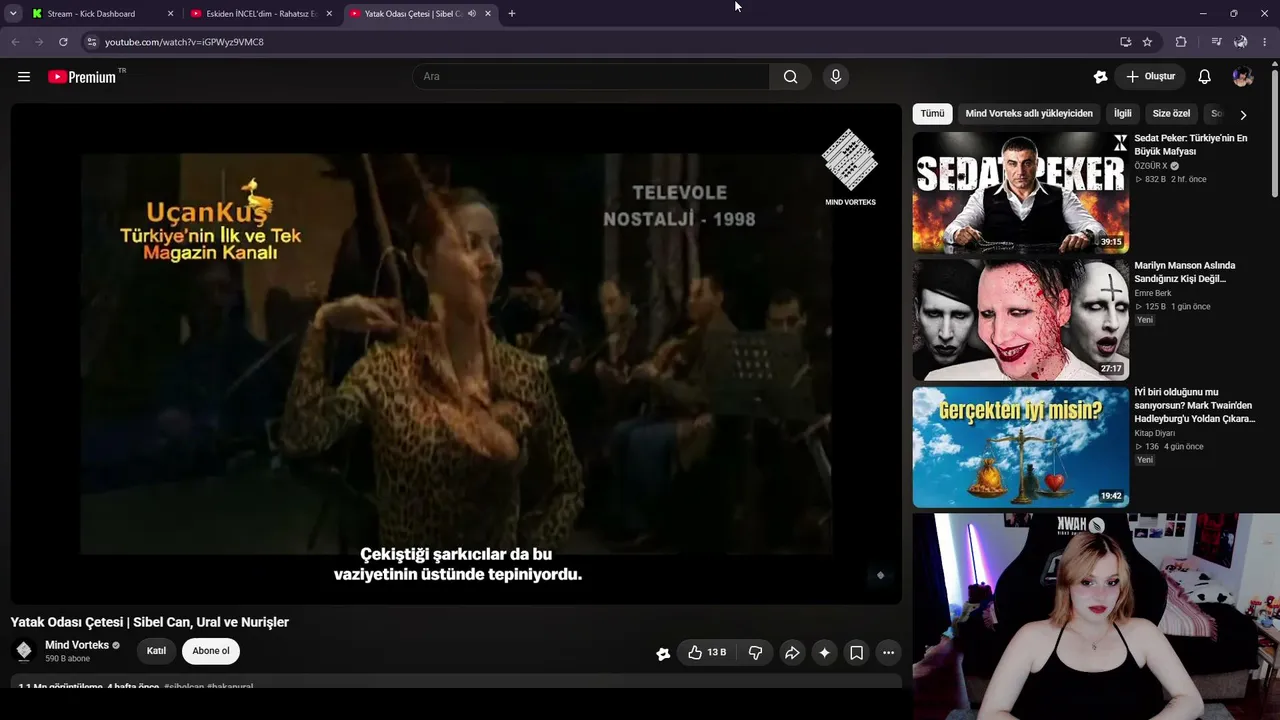Open the media controls toolbar icon
This screenshot has height=720, width=1280.
[1216, 42]
